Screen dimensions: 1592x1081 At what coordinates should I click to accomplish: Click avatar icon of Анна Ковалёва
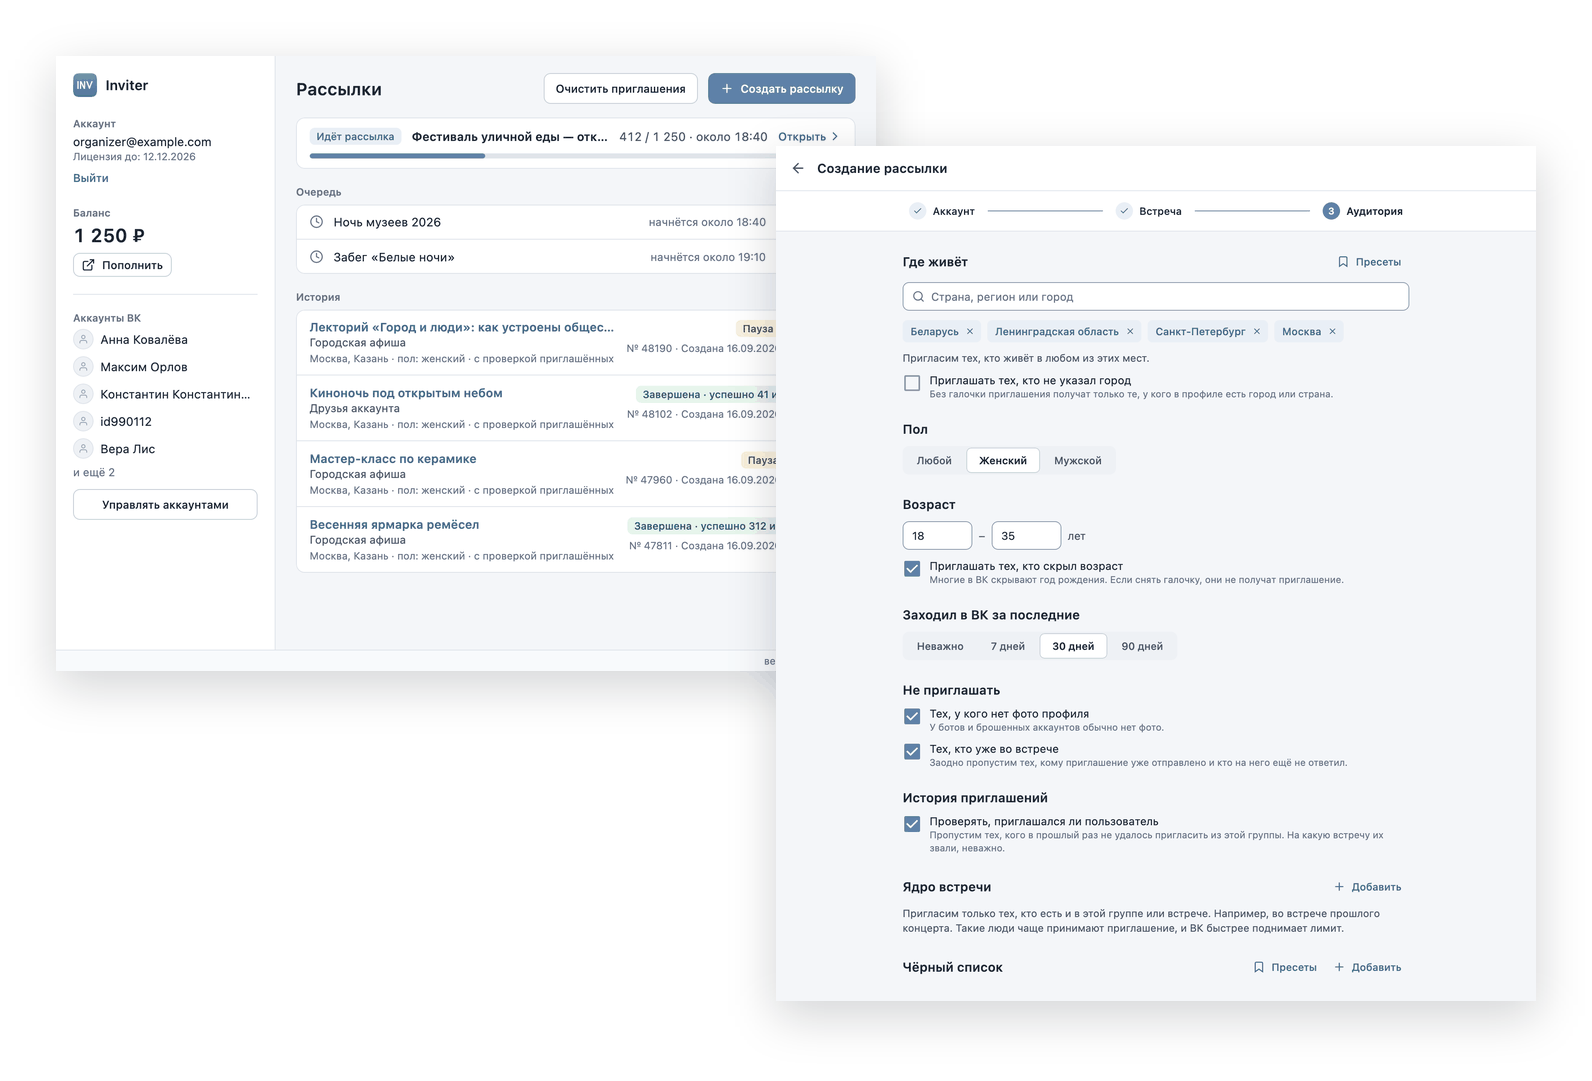84,340
